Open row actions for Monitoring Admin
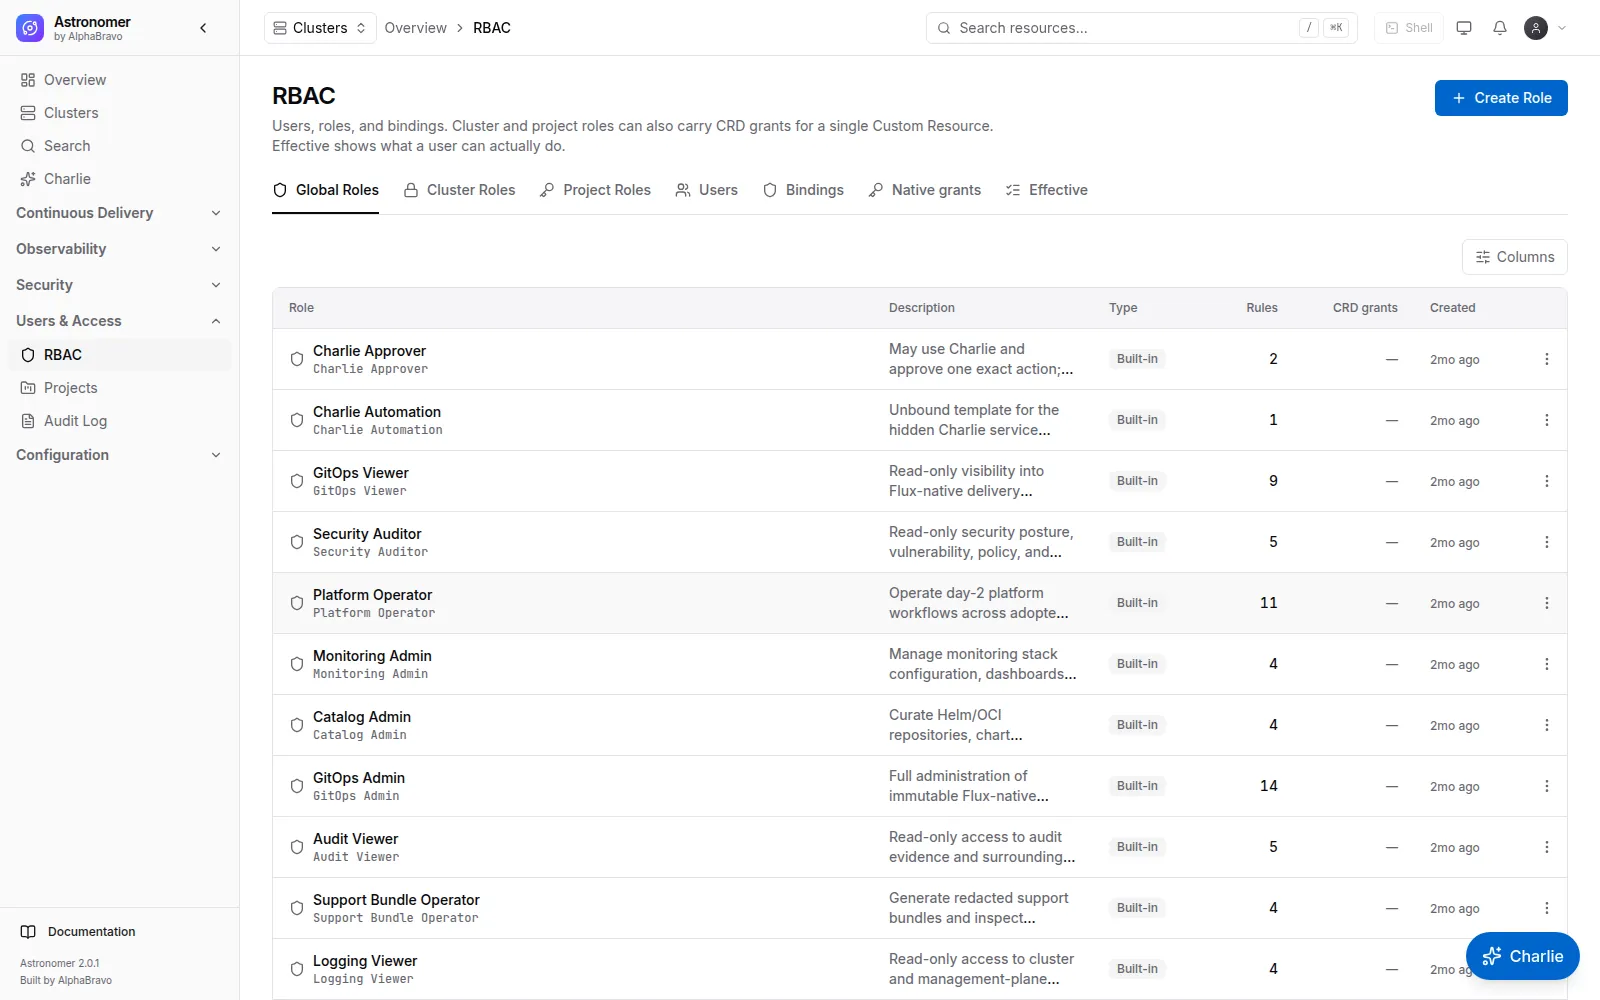 pos(1547,664)
